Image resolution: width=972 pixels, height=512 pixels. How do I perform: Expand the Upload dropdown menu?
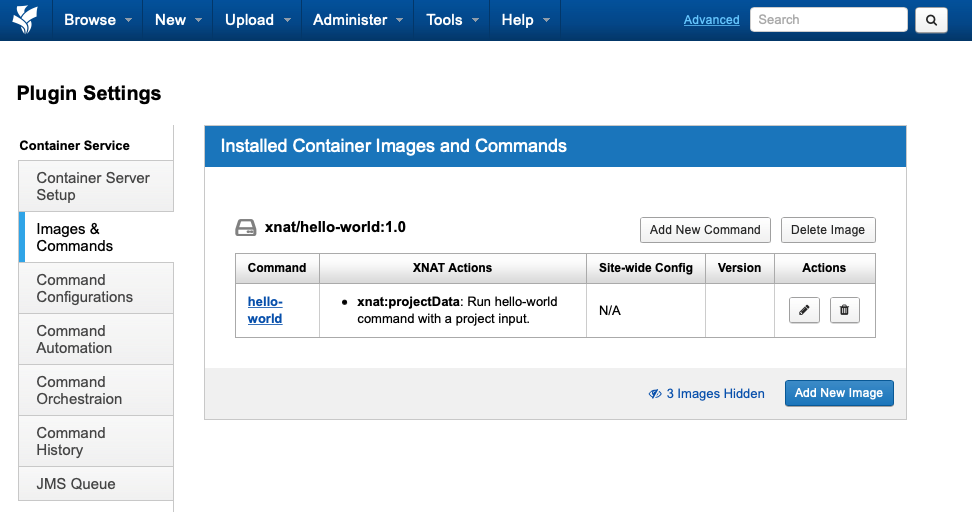pyautogui.click(x=257, y=20)
